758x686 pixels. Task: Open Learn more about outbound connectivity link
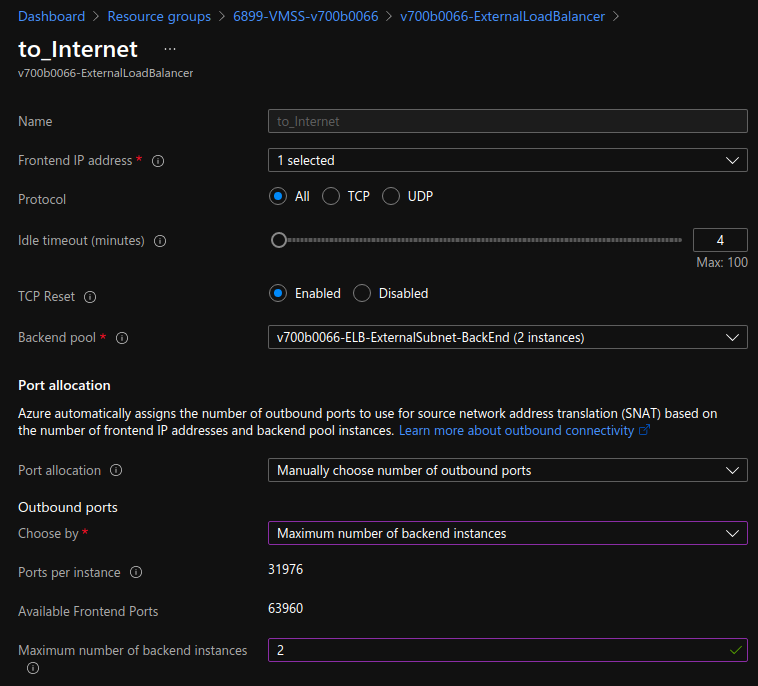tap(517, 430)
